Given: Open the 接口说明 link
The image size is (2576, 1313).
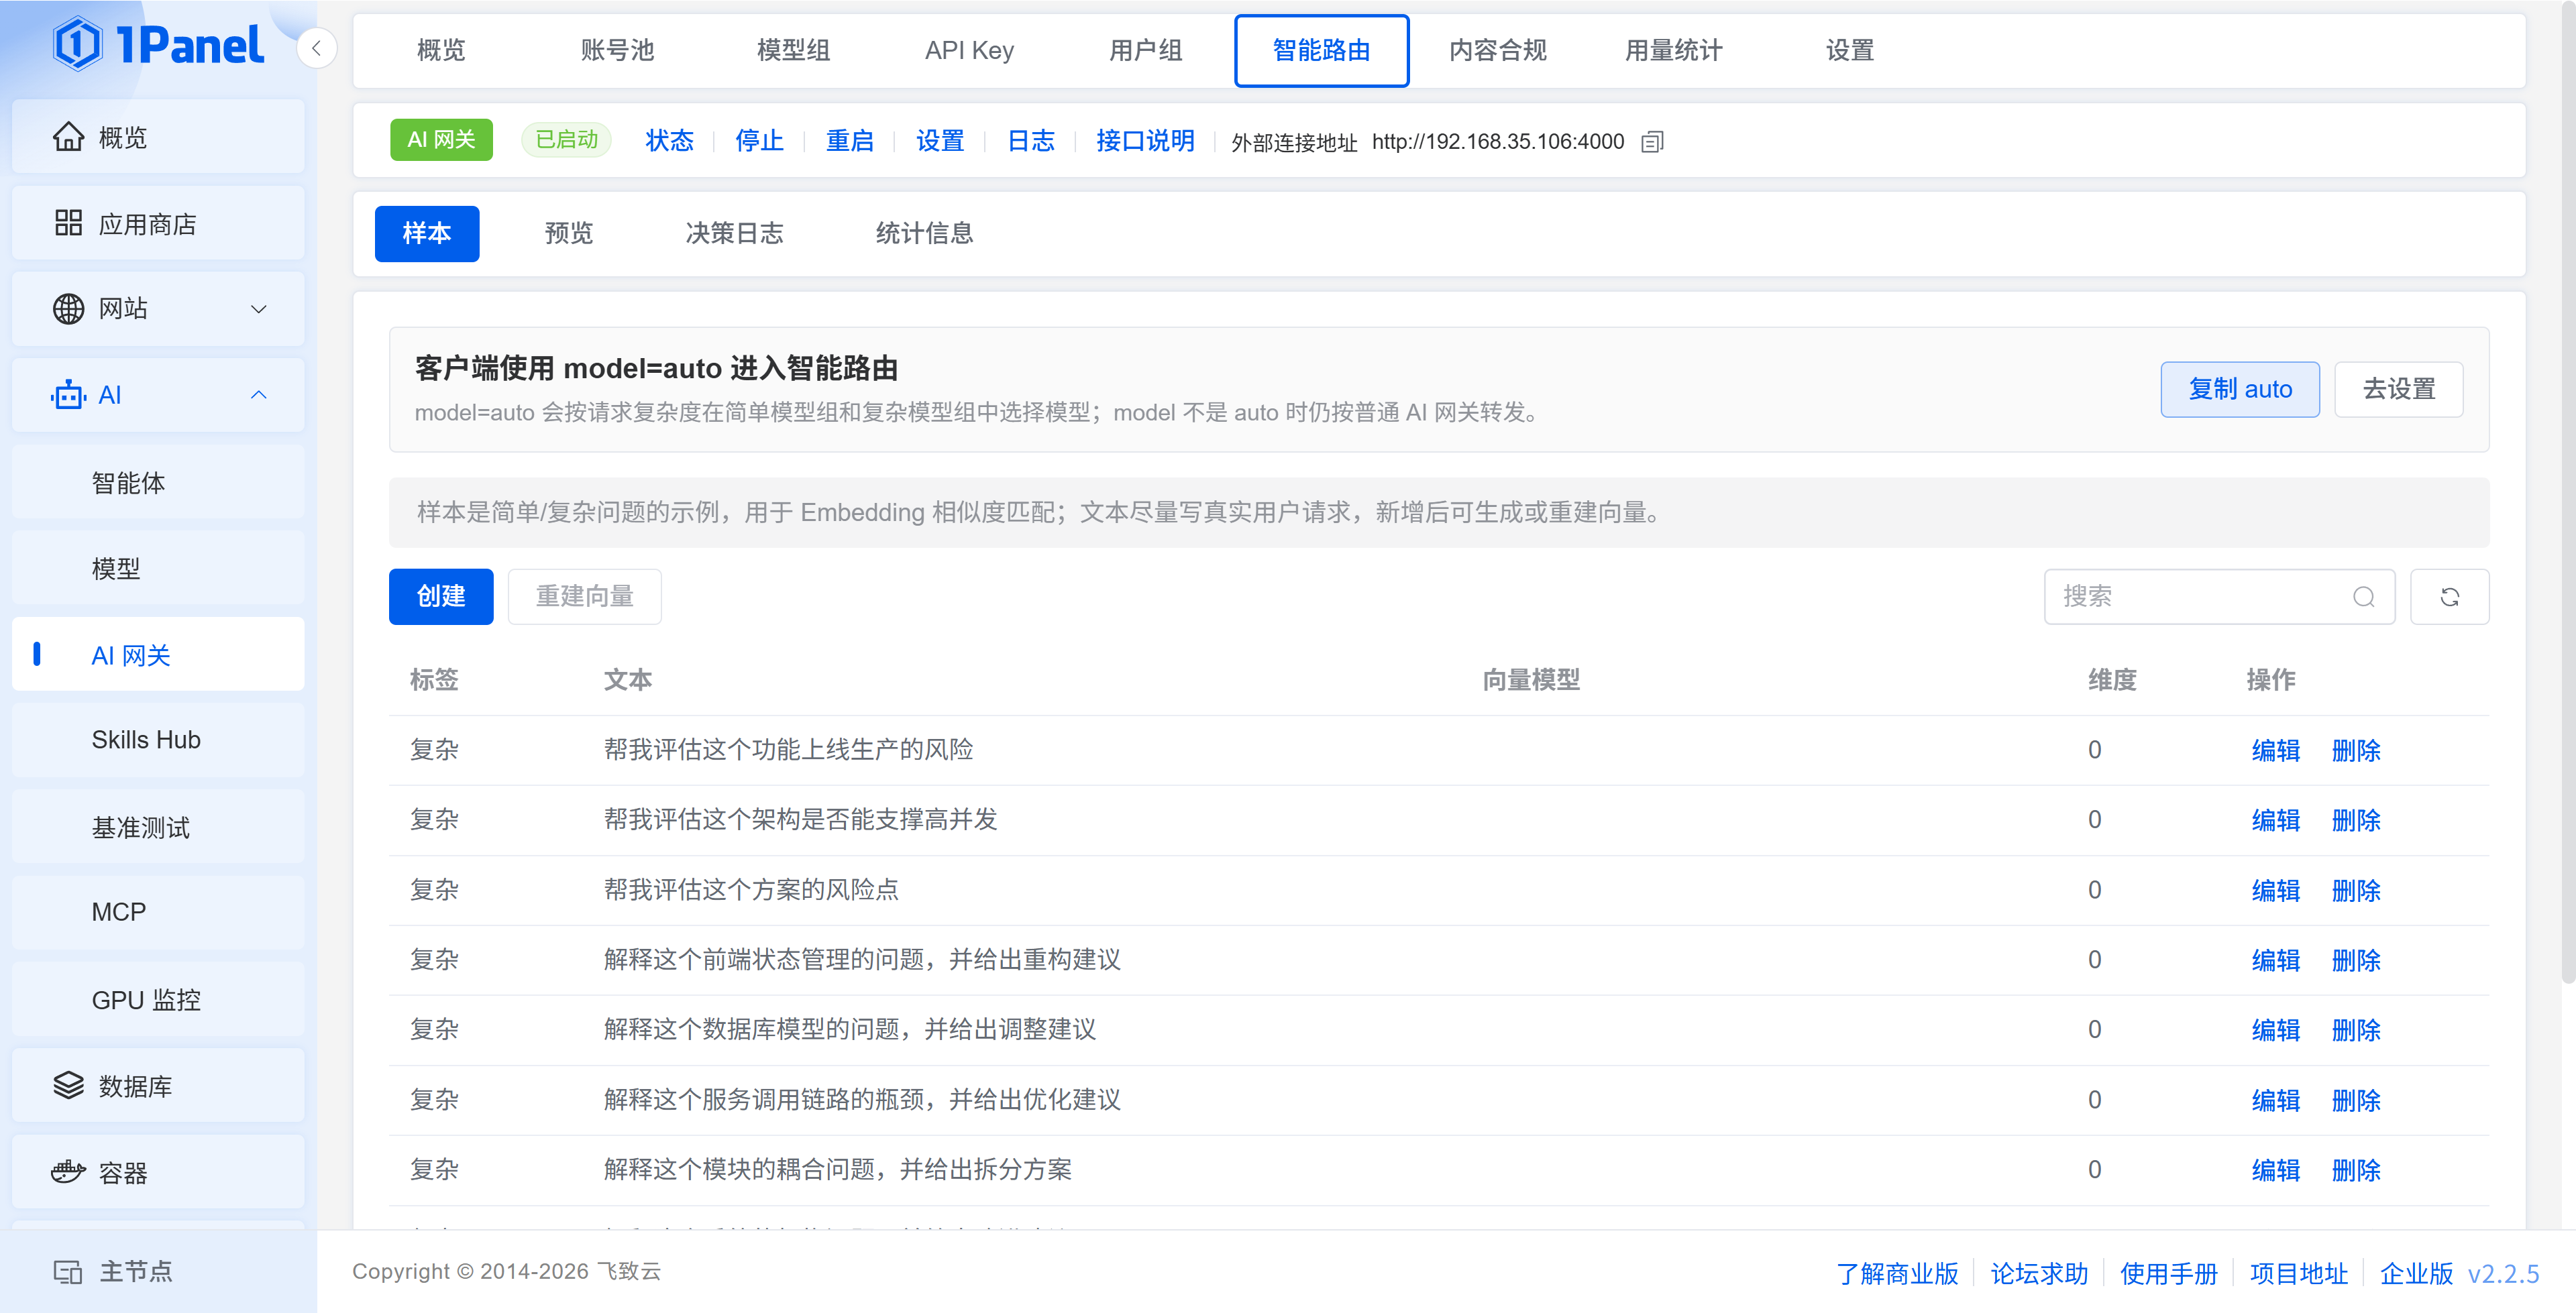Looking at the screenshot, I should tap(1145, 140).
